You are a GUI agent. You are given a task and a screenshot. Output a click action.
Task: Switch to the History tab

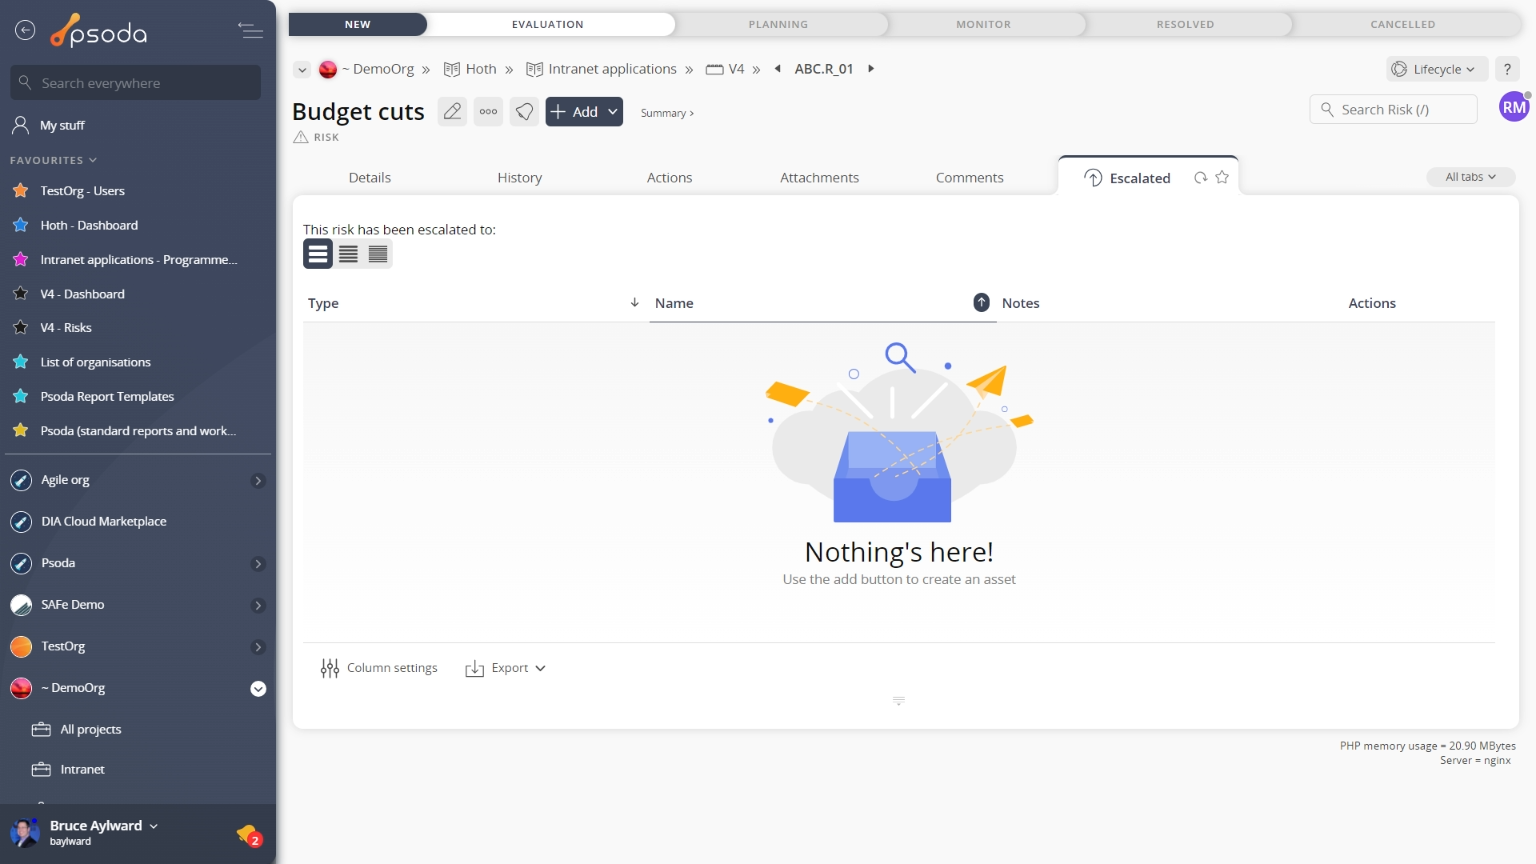click(519, 178)
